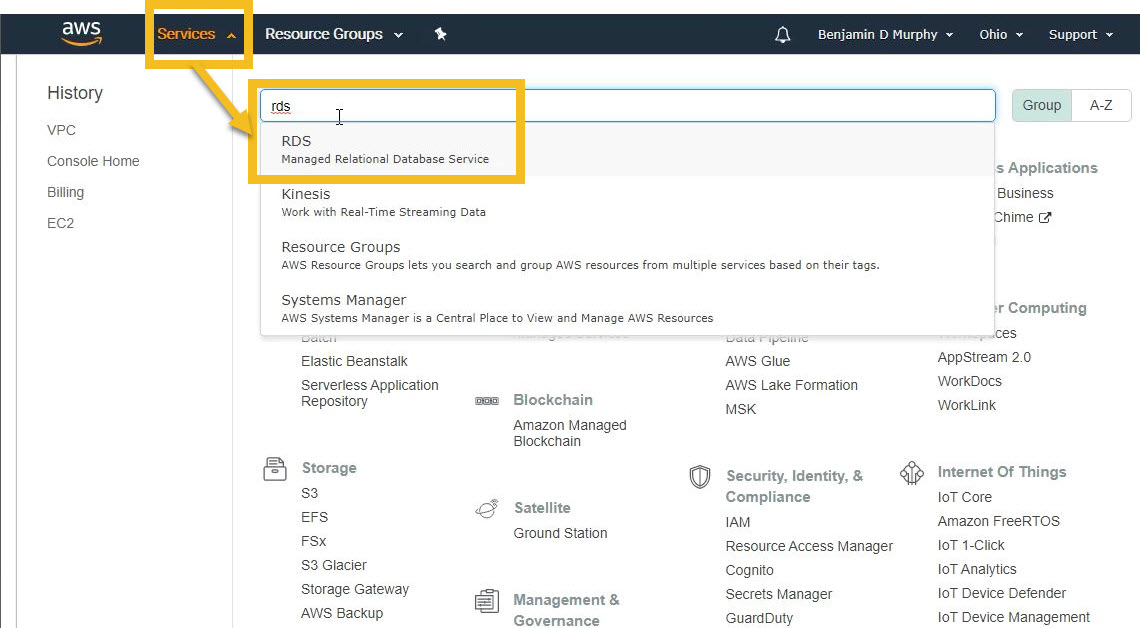Open FSx service

point(313,542)
